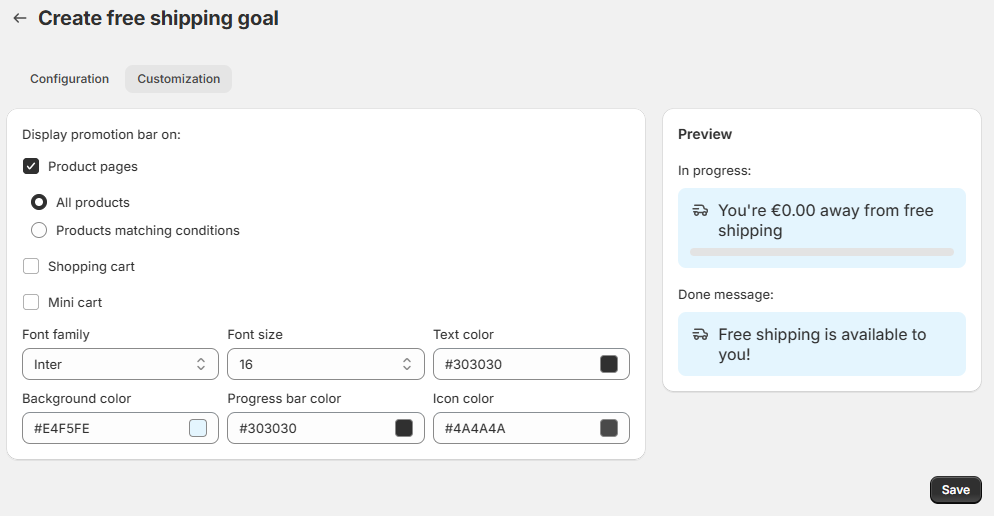
Task: Select the Customization tab
Action: (x=178, y=79)
